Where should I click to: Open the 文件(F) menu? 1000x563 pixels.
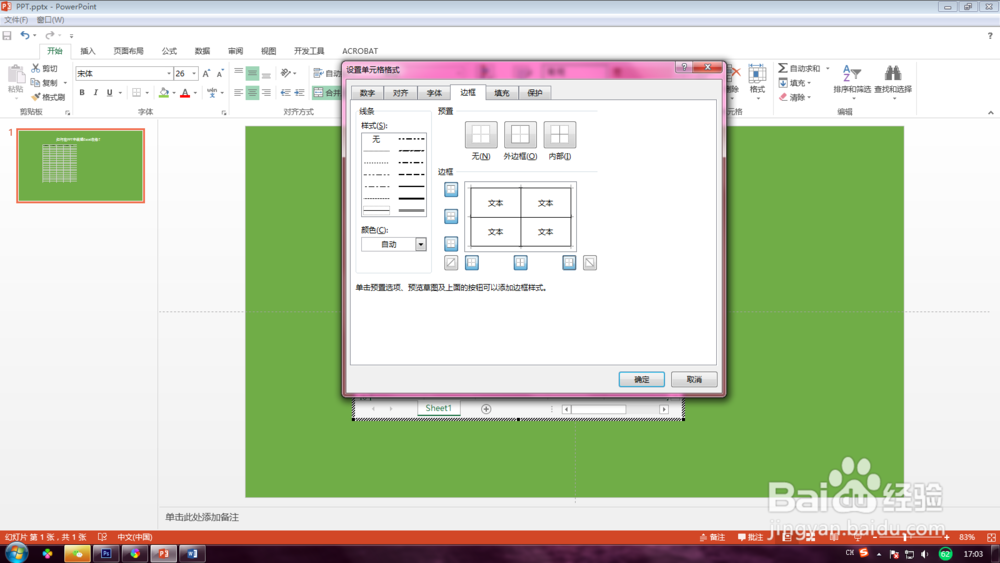click(x=17, y=20)
